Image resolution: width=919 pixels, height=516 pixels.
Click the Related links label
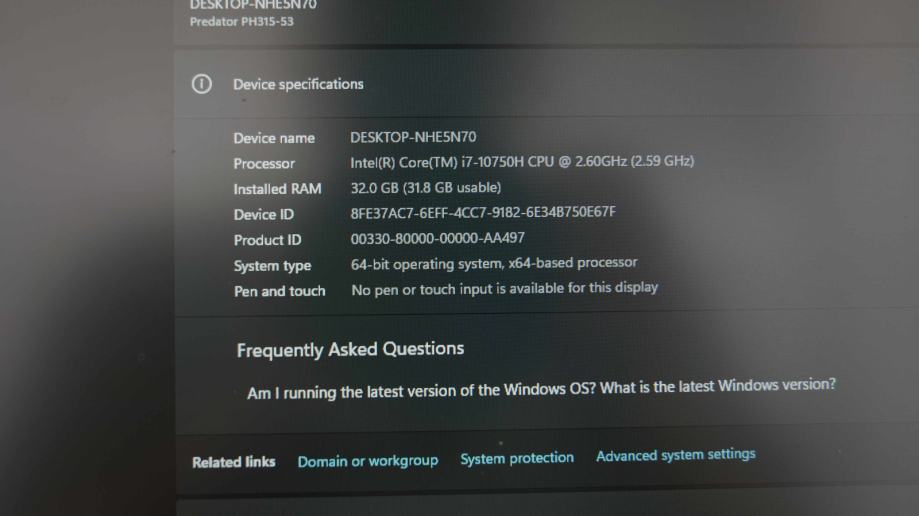click(x=233, y=462)
